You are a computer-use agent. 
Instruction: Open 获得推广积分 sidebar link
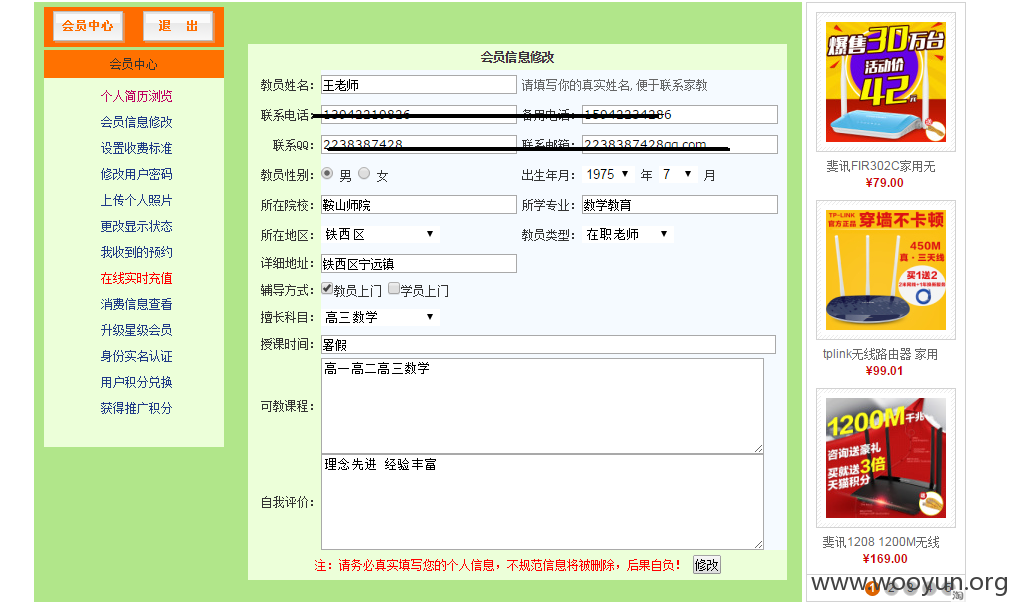pyautogui.click(x=136, y=407)
